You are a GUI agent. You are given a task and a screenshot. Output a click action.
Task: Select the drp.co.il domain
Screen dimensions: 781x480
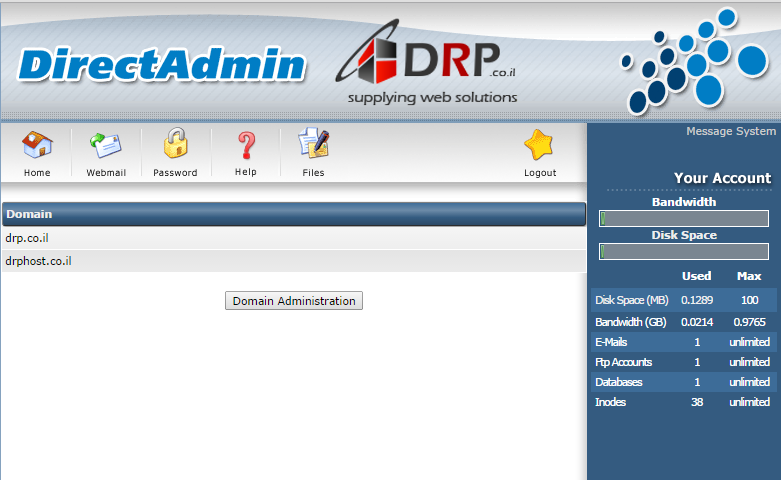(28, 238)
